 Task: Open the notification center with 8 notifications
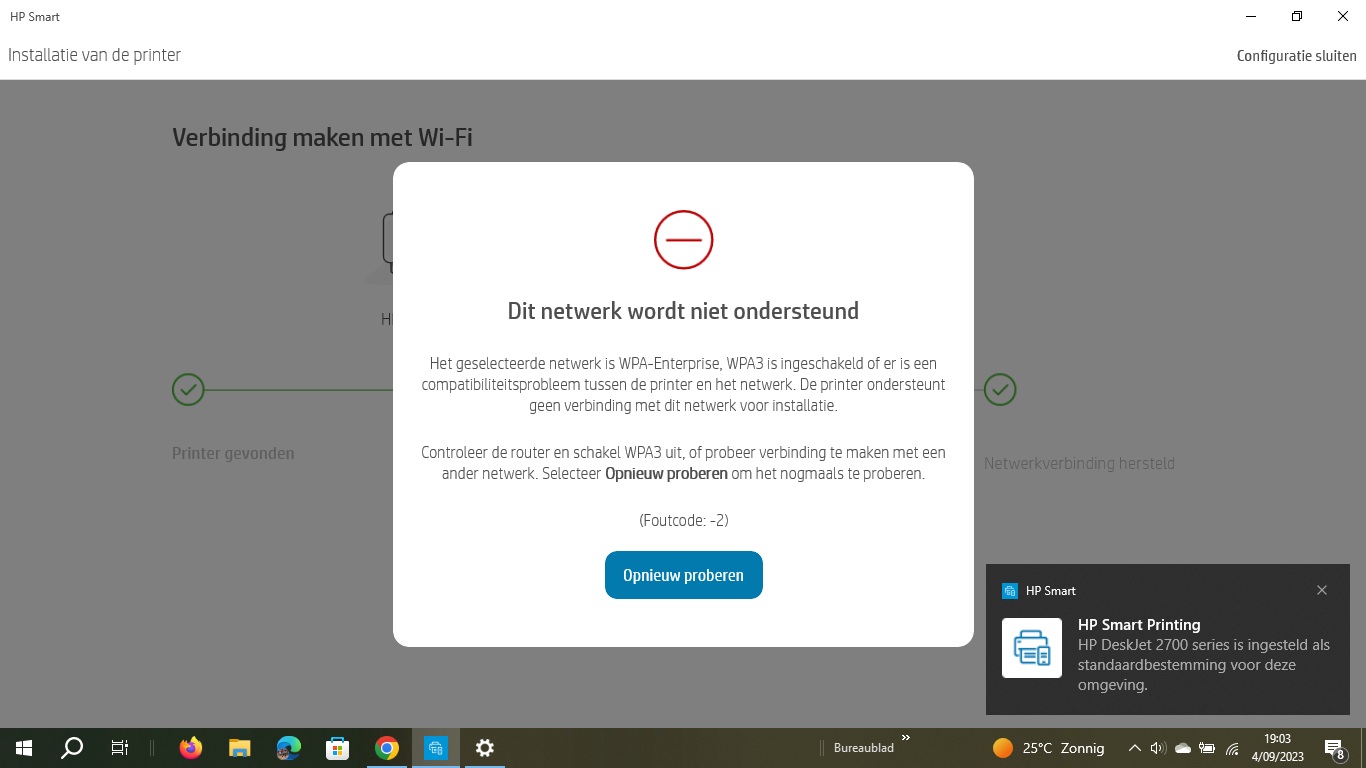1334,748
